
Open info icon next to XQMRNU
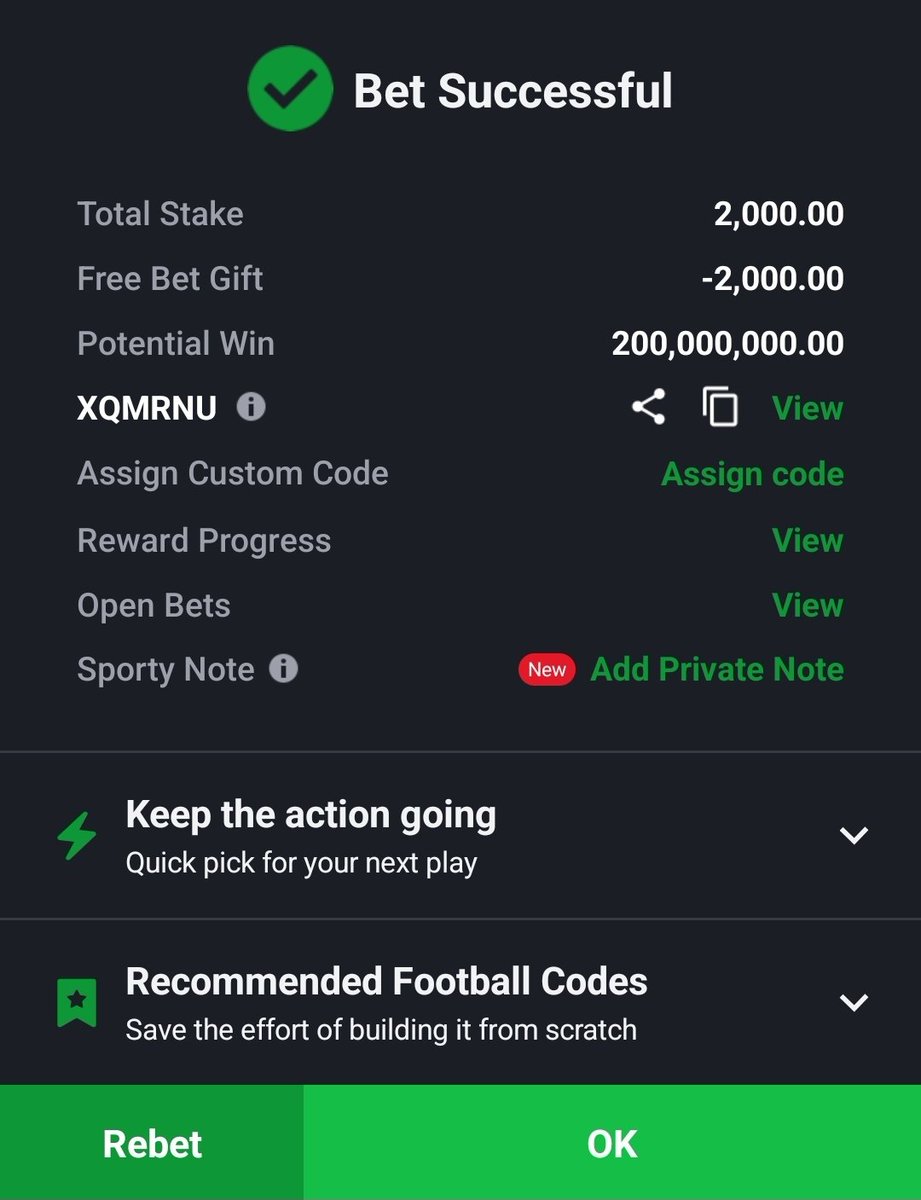click(251, 407)
